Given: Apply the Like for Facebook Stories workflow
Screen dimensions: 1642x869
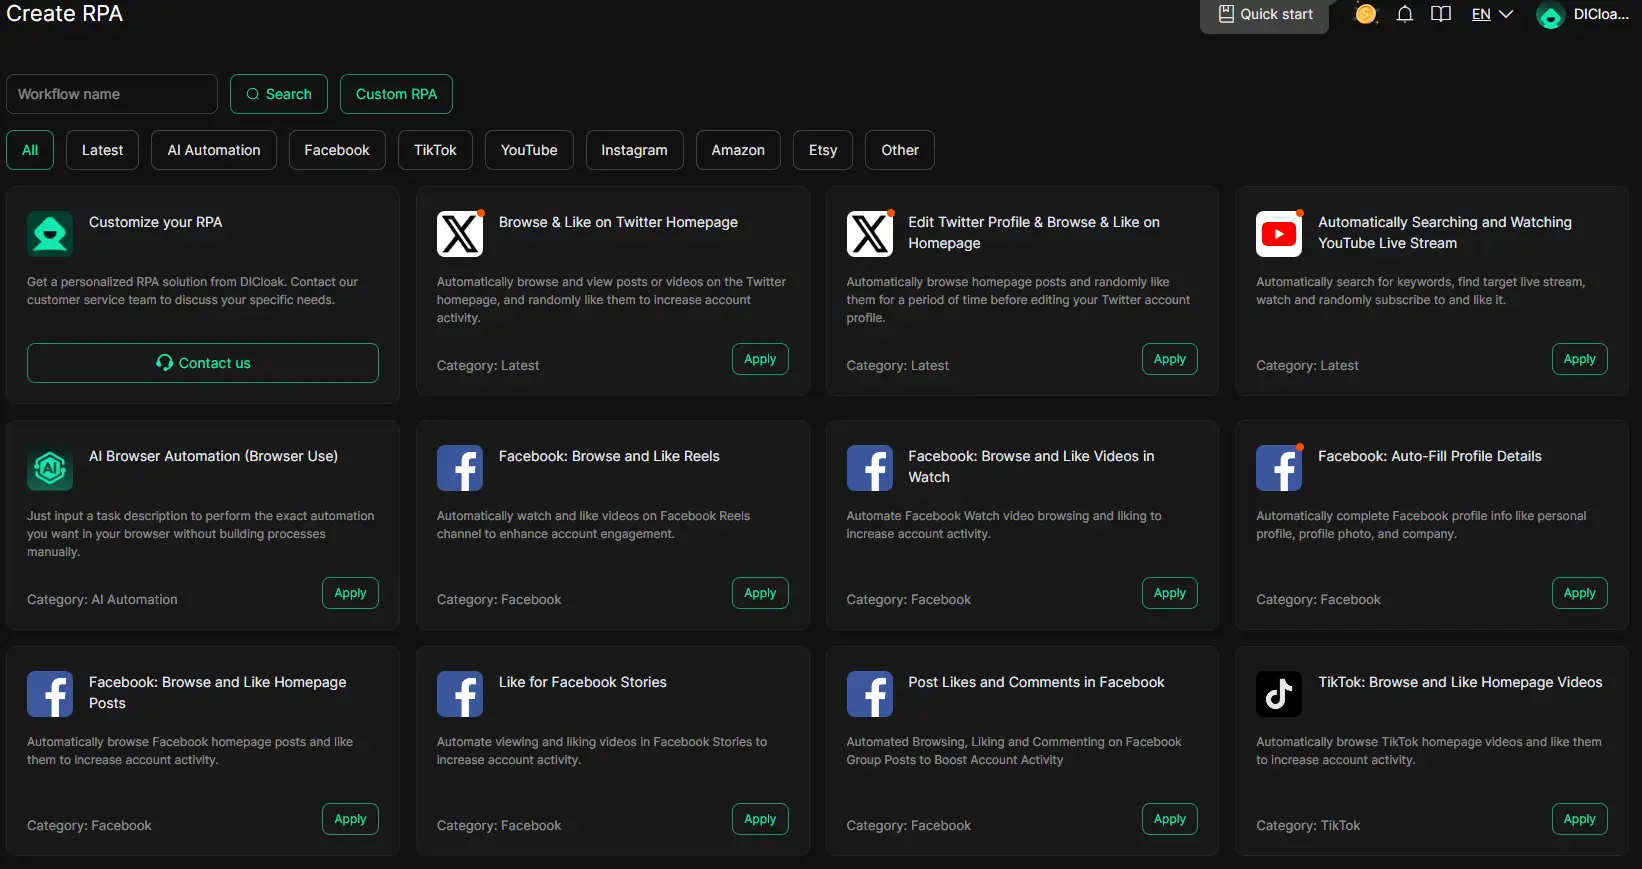Looking at the screenshot, I should 760,819.
